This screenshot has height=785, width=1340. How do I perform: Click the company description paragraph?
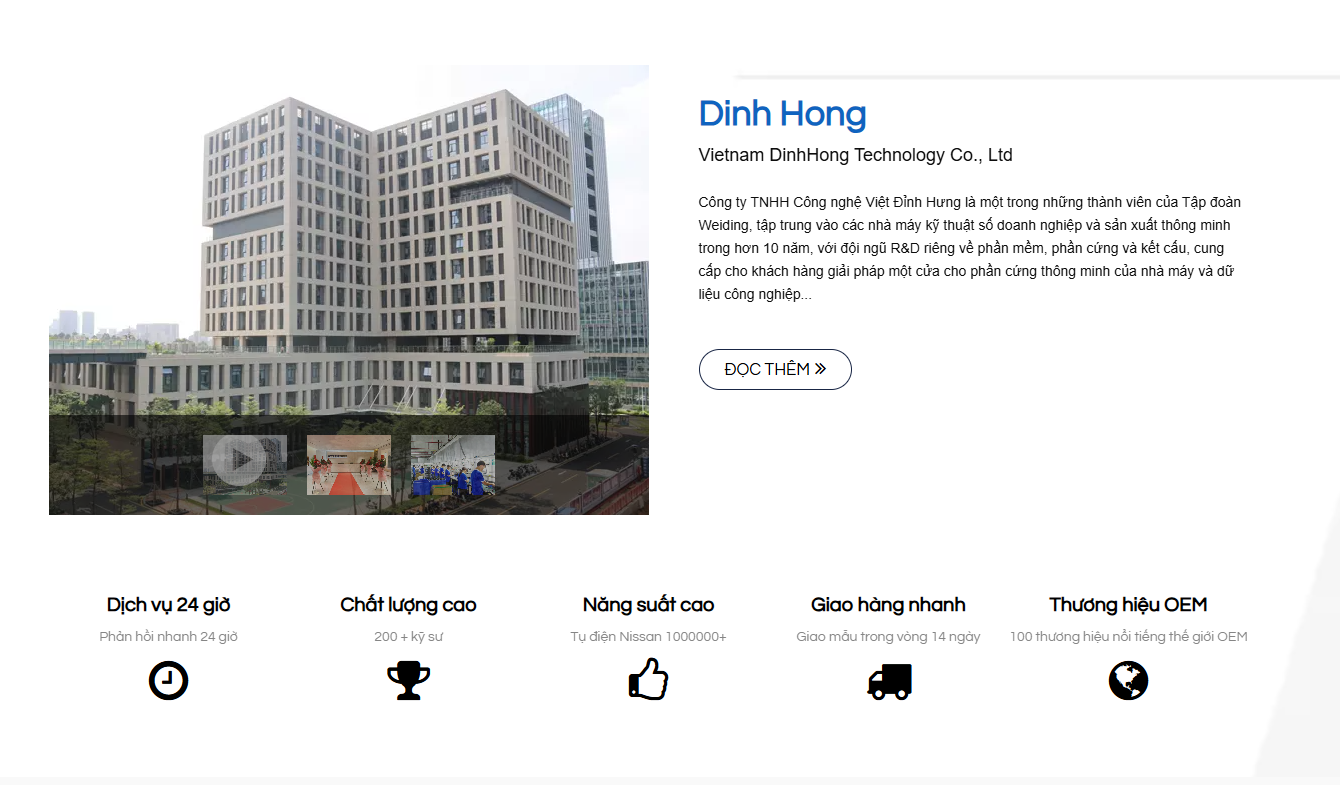click(x=970, y=248)
